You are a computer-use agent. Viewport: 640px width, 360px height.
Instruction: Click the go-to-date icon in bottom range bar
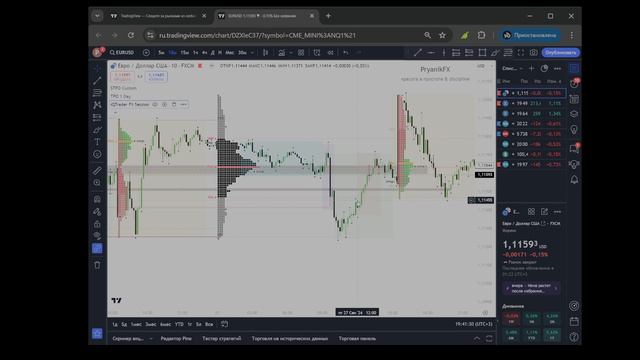(224, 324)
